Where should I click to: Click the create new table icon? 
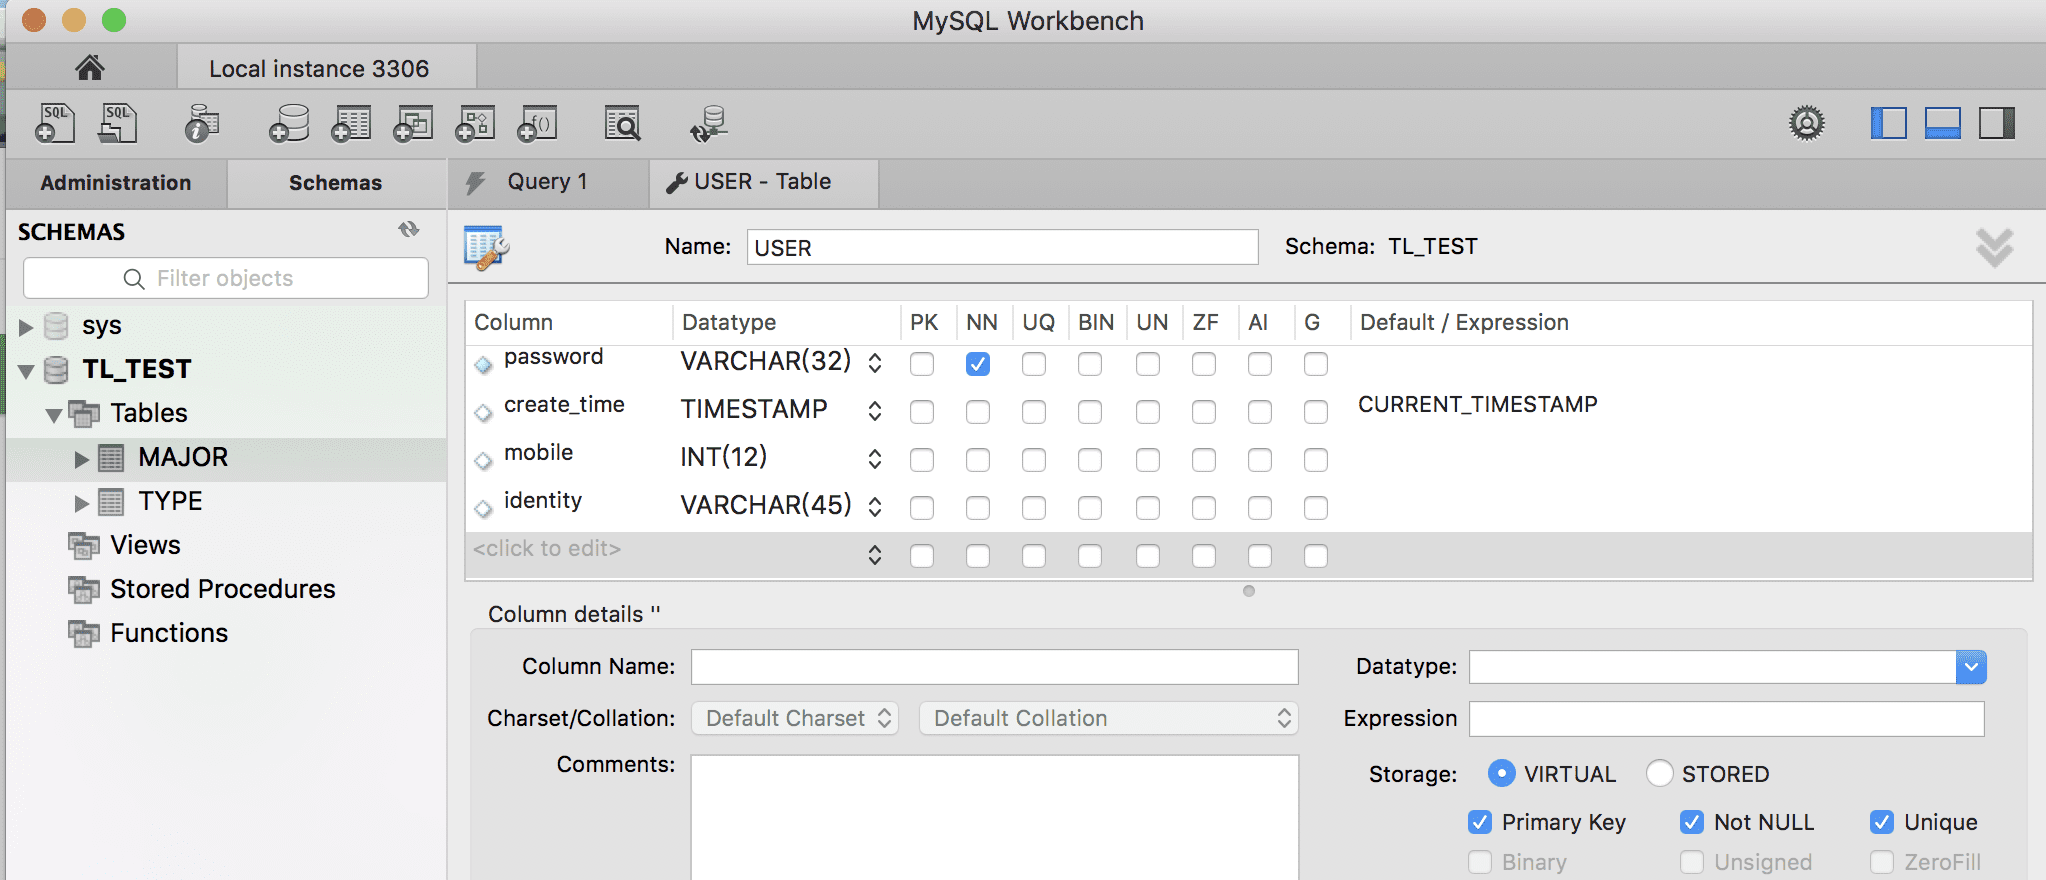tap(351, 124)
